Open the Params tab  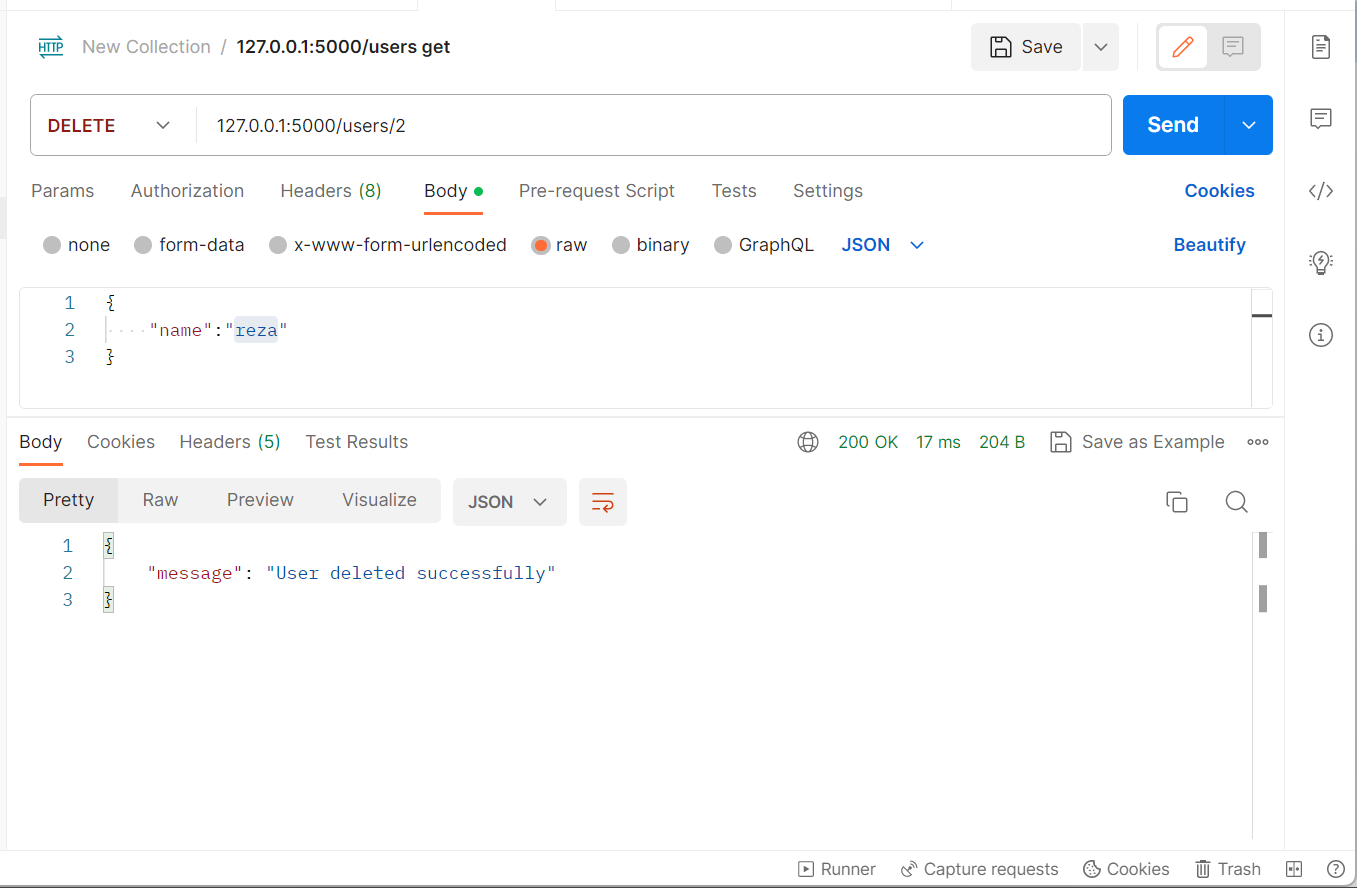pyautogui.click(x=62, y=191)
